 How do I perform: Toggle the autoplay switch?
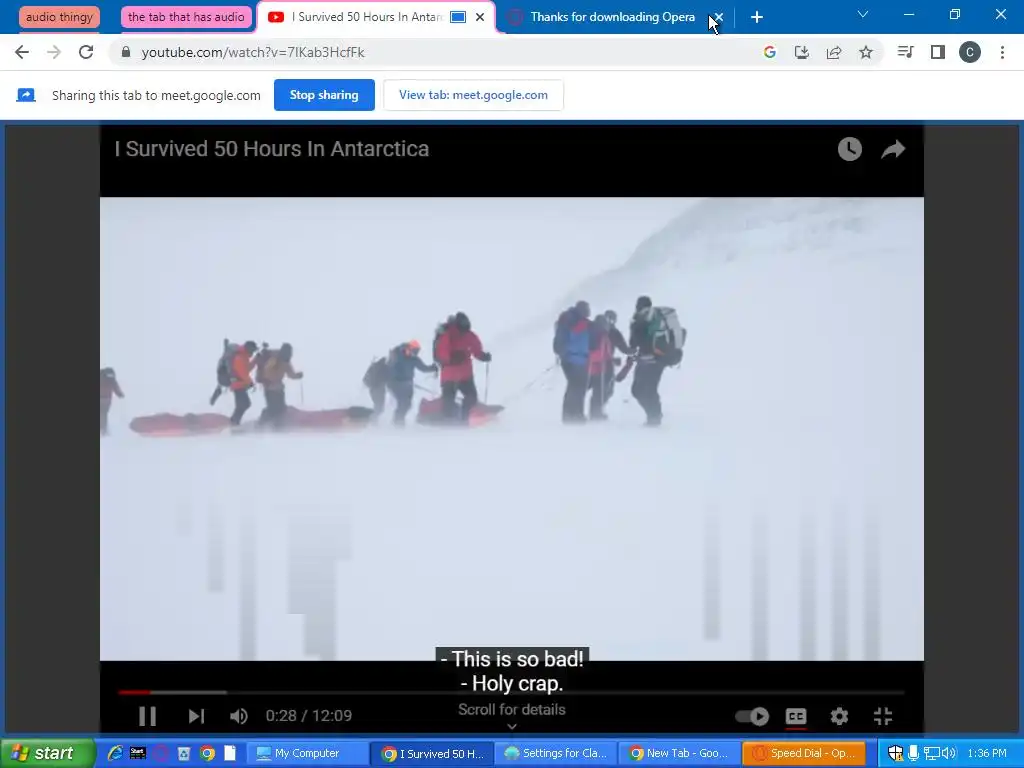(x=752, y=716)
